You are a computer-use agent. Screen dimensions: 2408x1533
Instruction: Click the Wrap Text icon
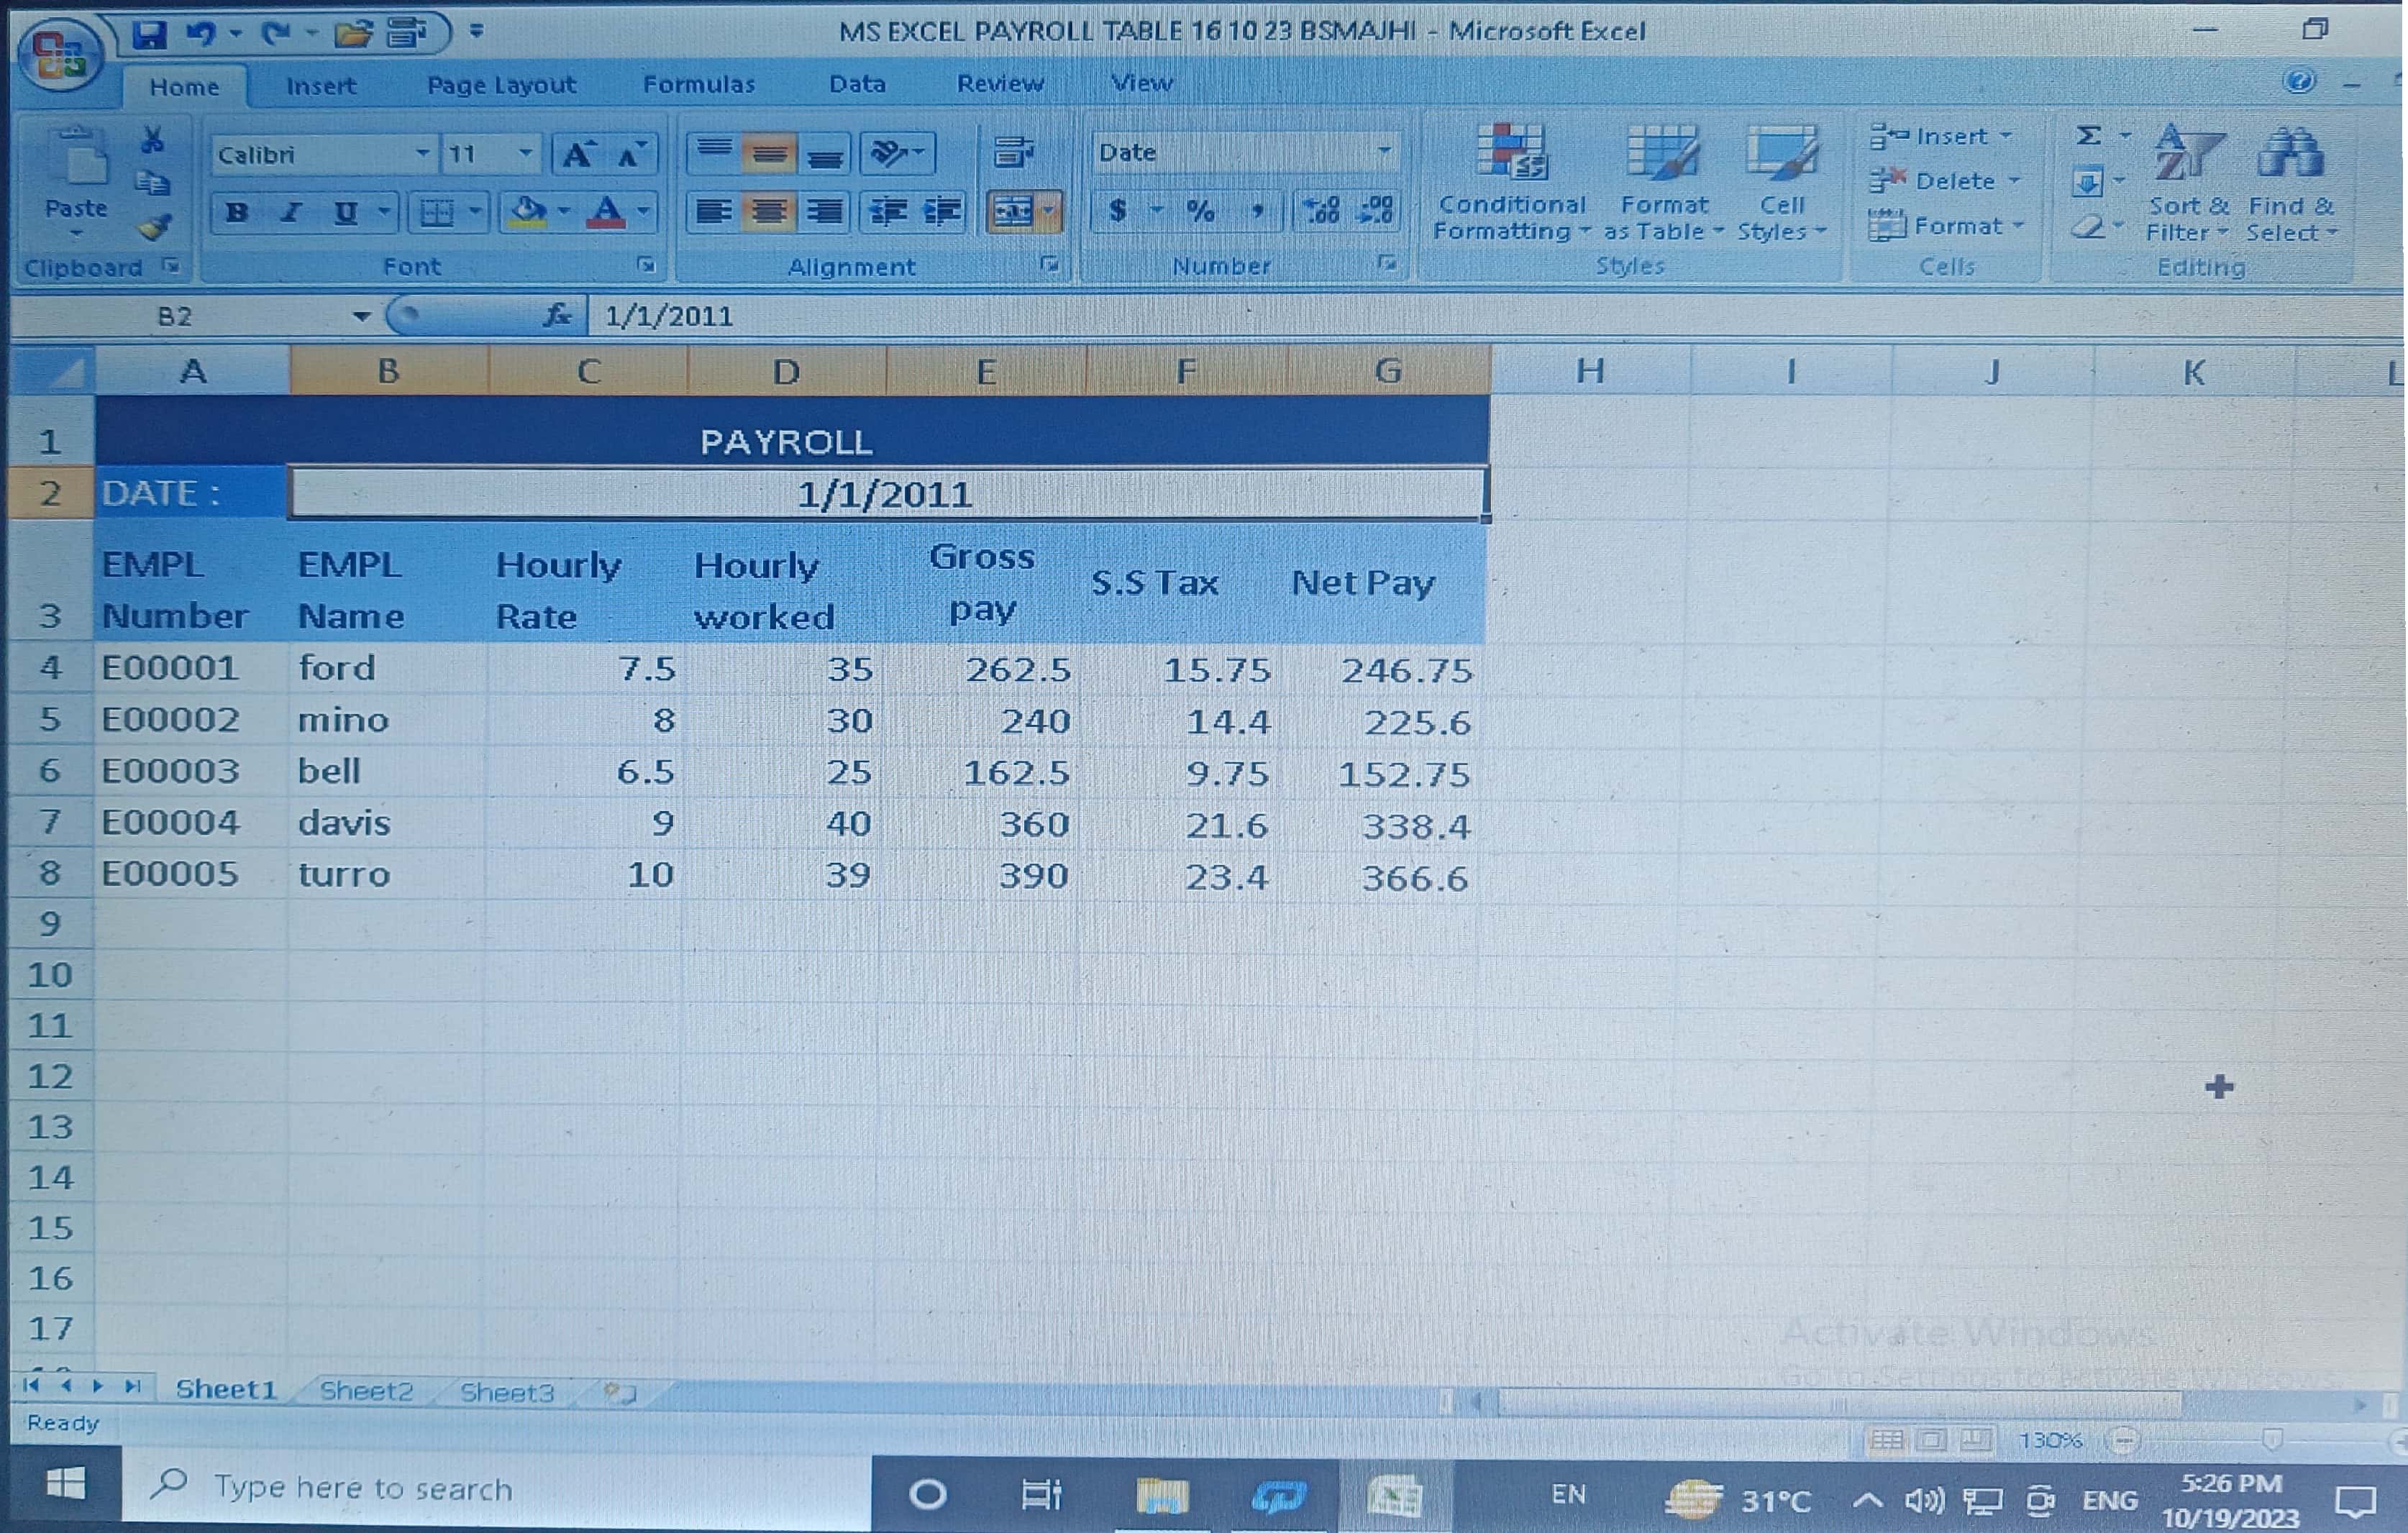click(x=1013, y=152)
